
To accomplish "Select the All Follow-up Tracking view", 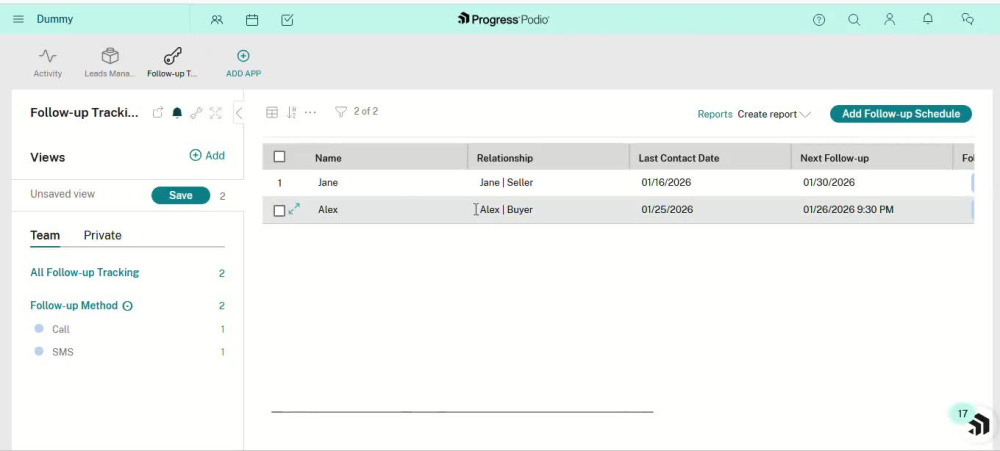I will coord(85,272).
